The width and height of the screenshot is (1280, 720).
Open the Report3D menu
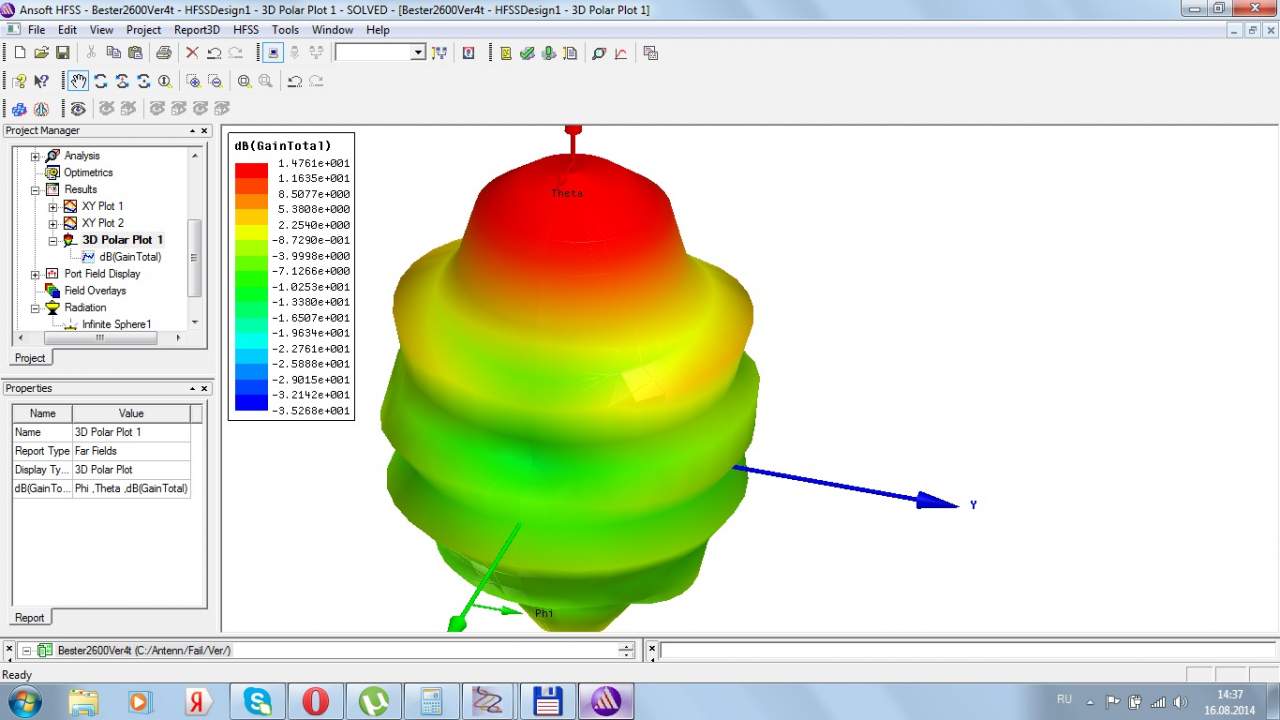[x=196, y=30]
